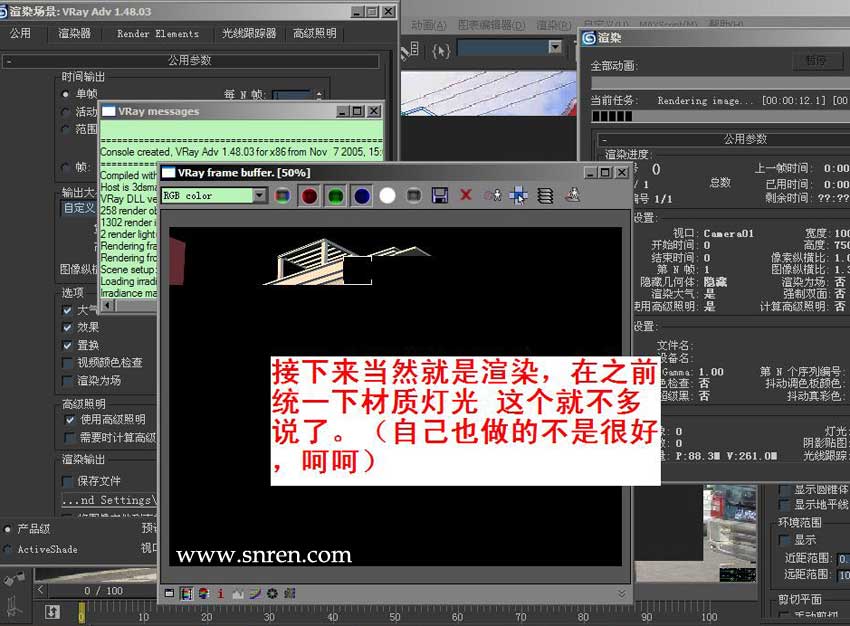850x626 pixels.
Task: Switch to alpha channel white circle
Action: tap(387, 196)
